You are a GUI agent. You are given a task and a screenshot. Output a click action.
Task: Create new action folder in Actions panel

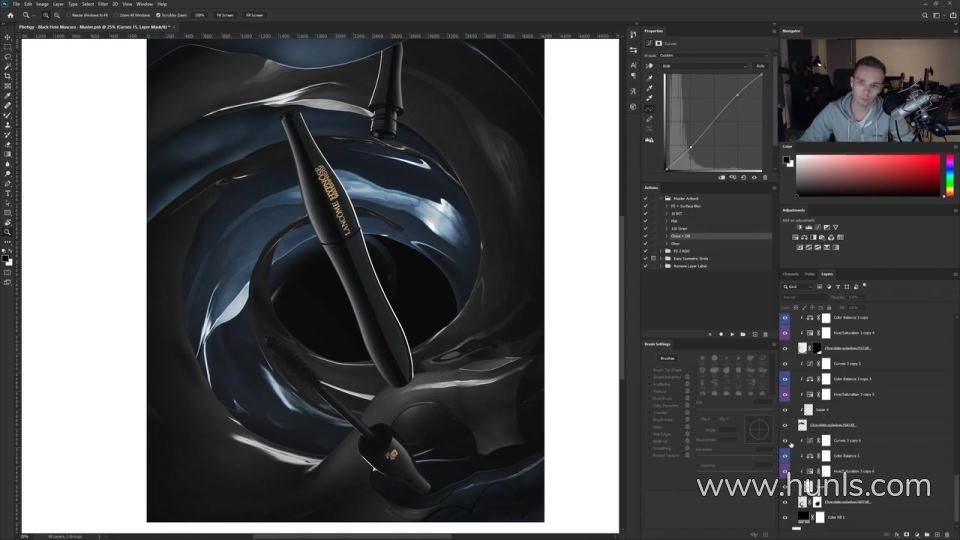(743, 334)
